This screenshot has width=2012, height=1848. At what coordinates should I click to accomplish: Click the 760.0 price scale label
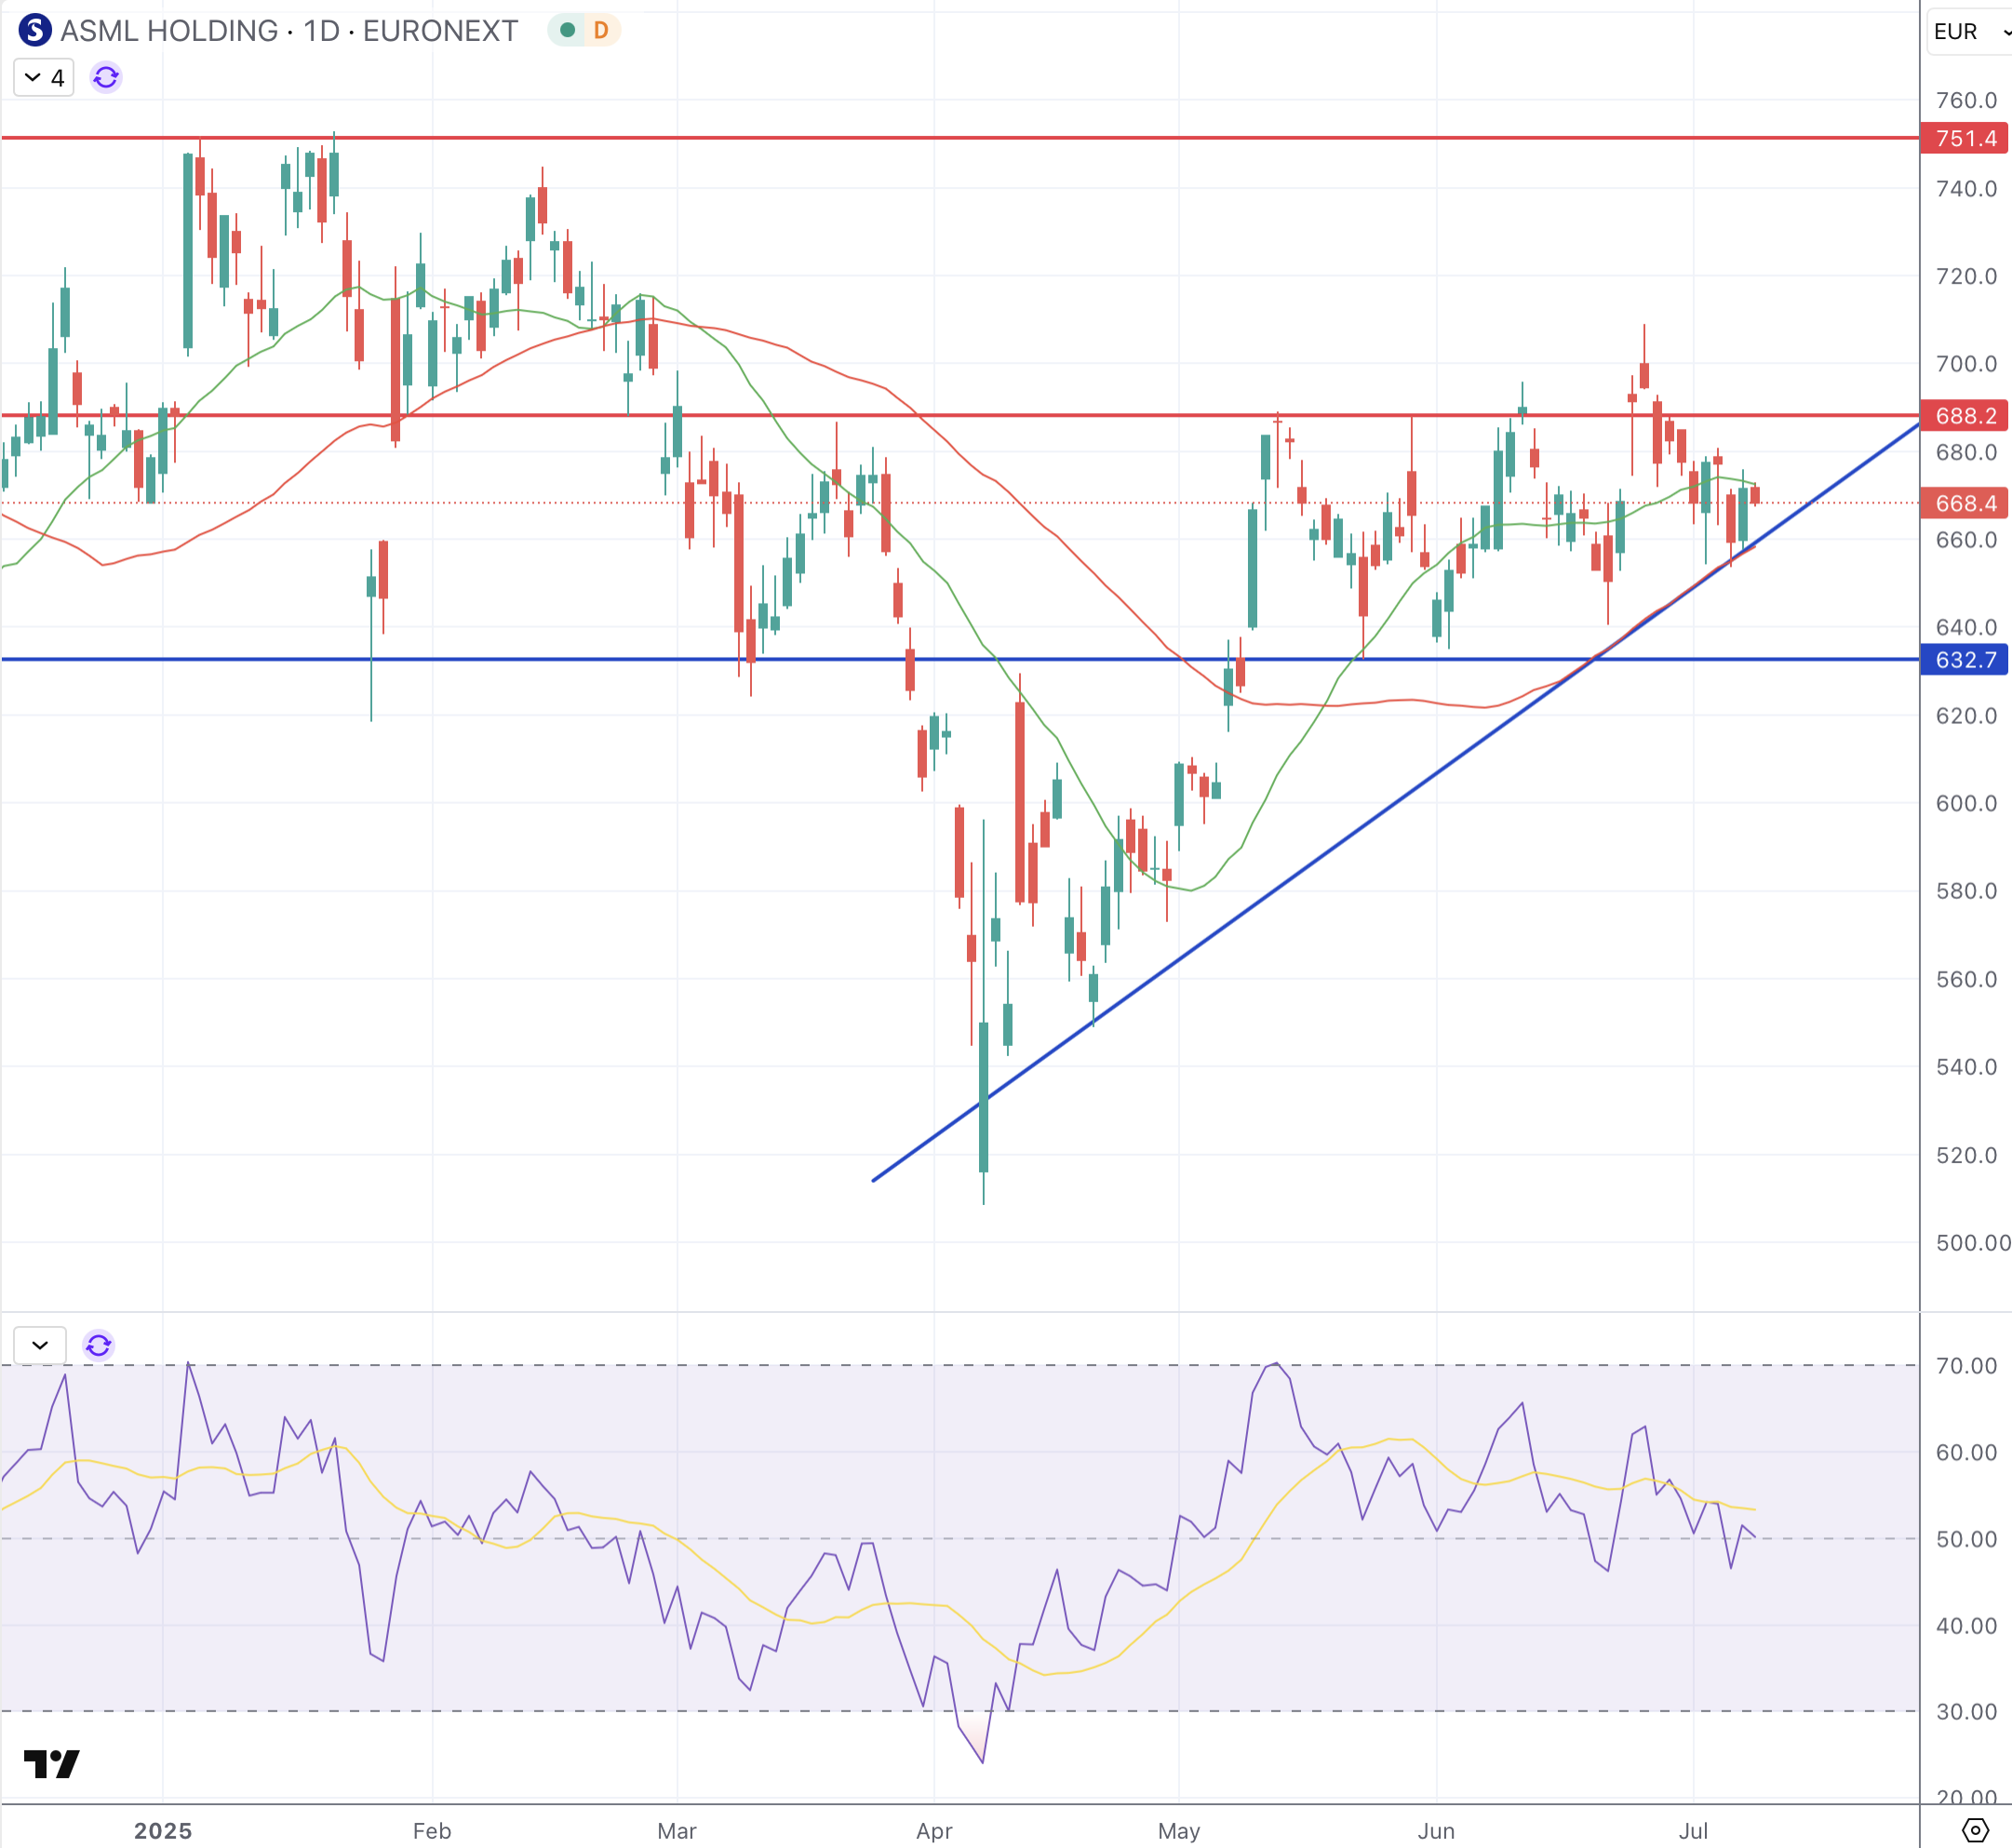click(x=1966, y=100)
